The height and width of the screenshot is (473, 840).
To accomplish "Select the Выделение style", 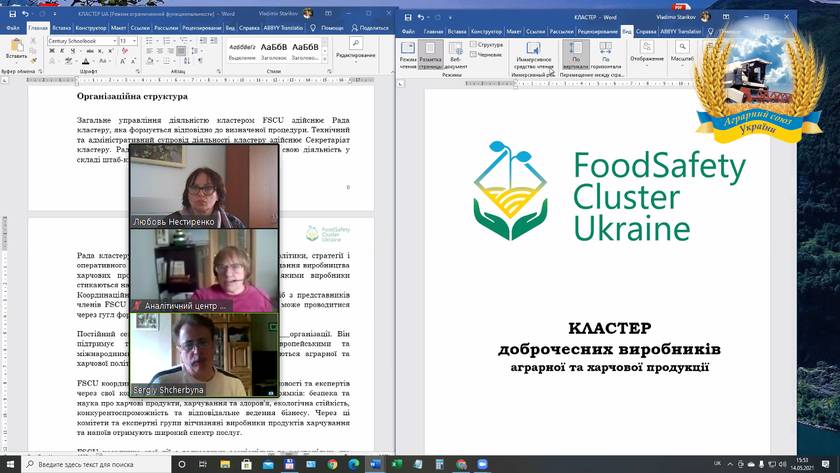I will tap(242, 51).
